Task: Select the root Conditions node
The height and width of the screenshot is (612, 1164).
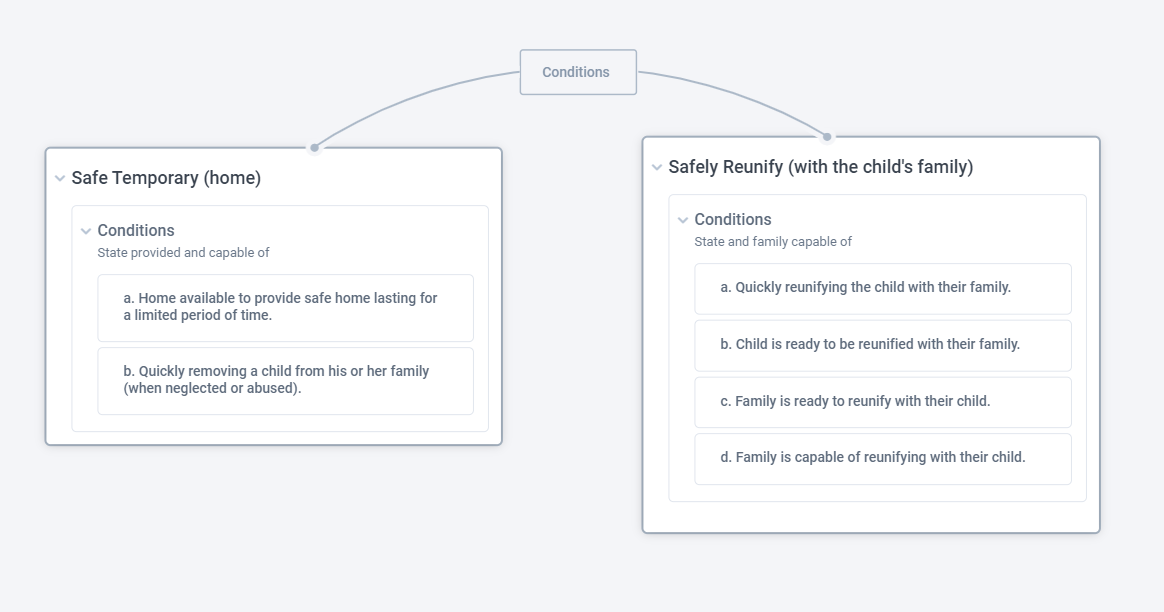Action: pos(578,72)
